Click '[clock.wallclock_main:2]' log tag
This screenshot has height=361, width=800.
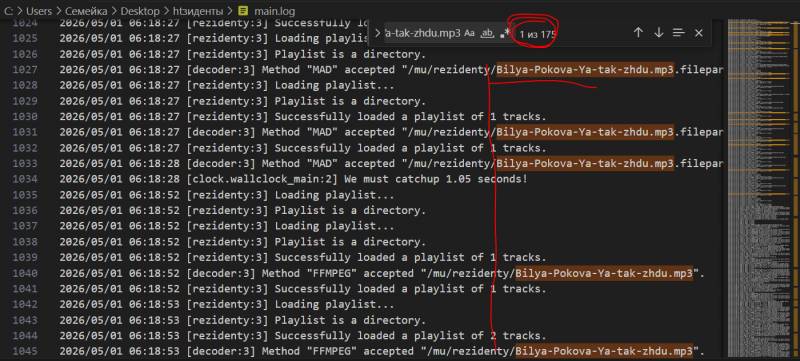click(x=263, y=179)
